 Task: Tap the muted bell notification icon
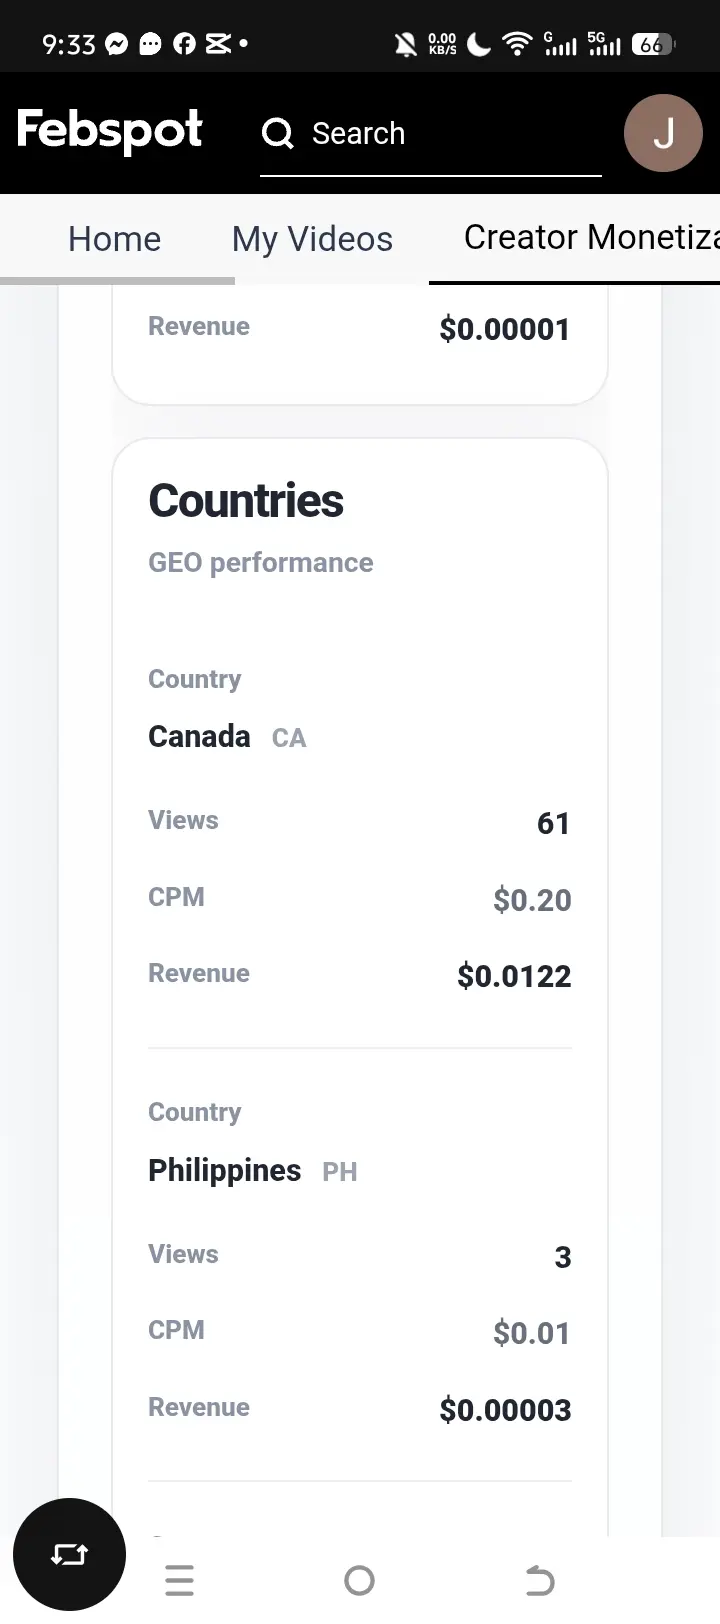[405, 44]
